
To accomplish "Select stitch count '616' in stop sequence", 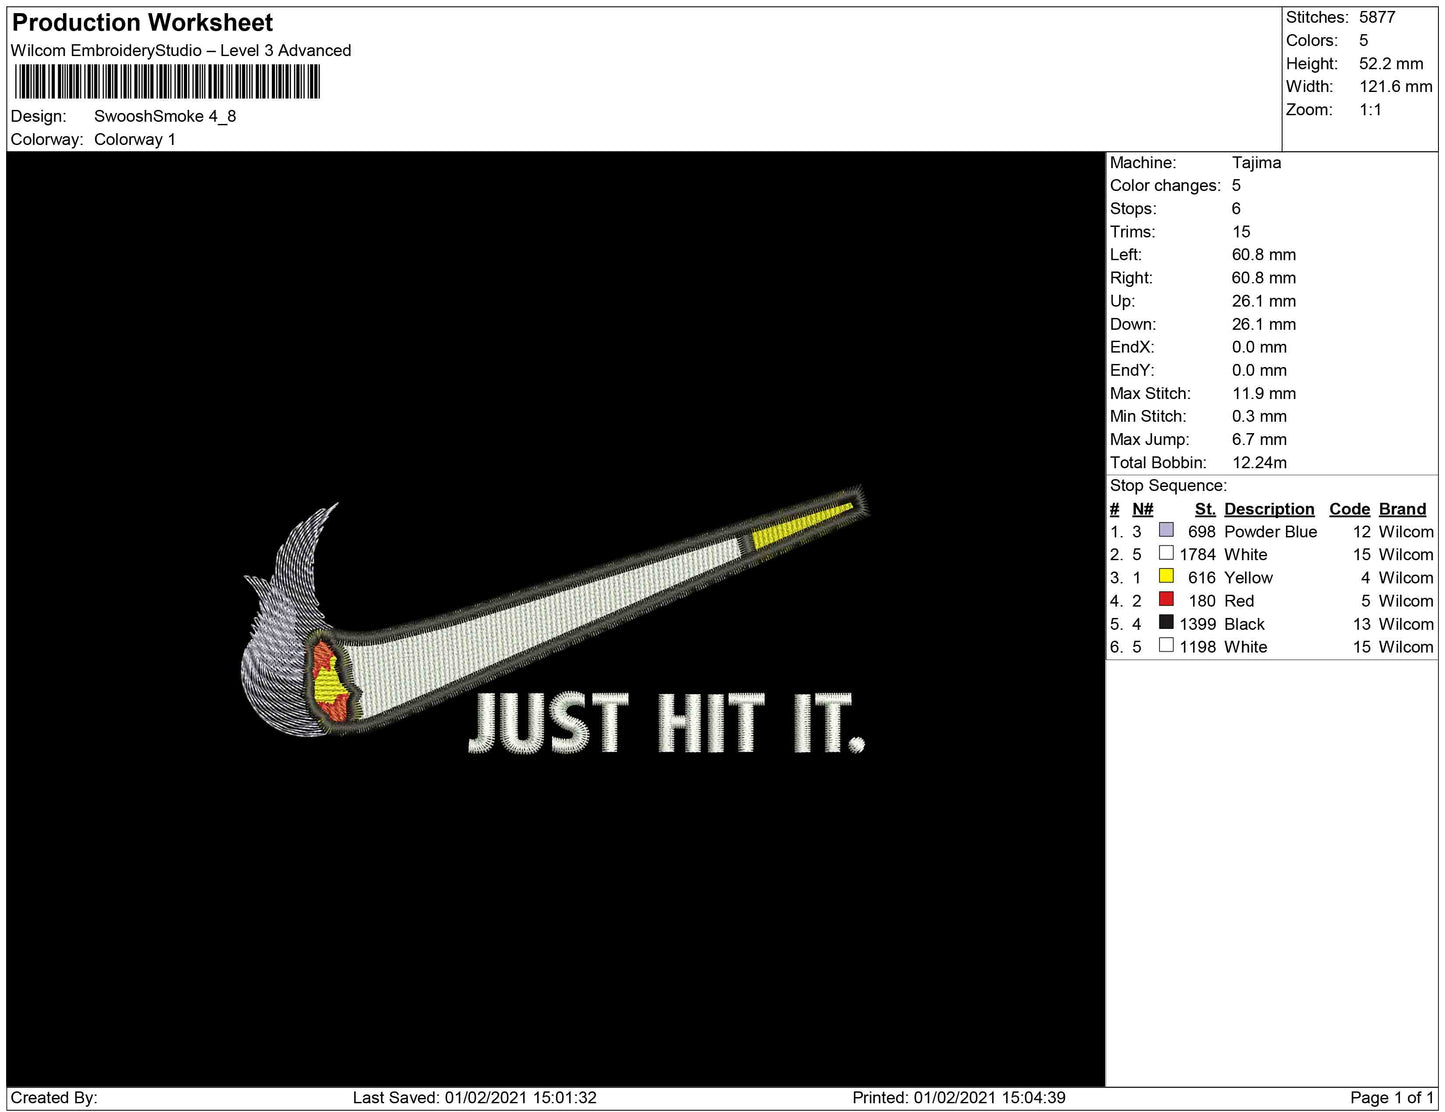I will click(1202, 578).
